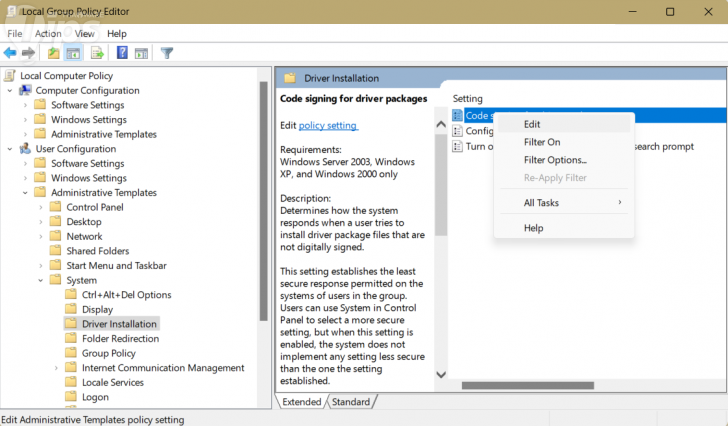Select Windows Settings under User Configuration
This screenshot has height=426, width=728.
click(x=89, y=178)
